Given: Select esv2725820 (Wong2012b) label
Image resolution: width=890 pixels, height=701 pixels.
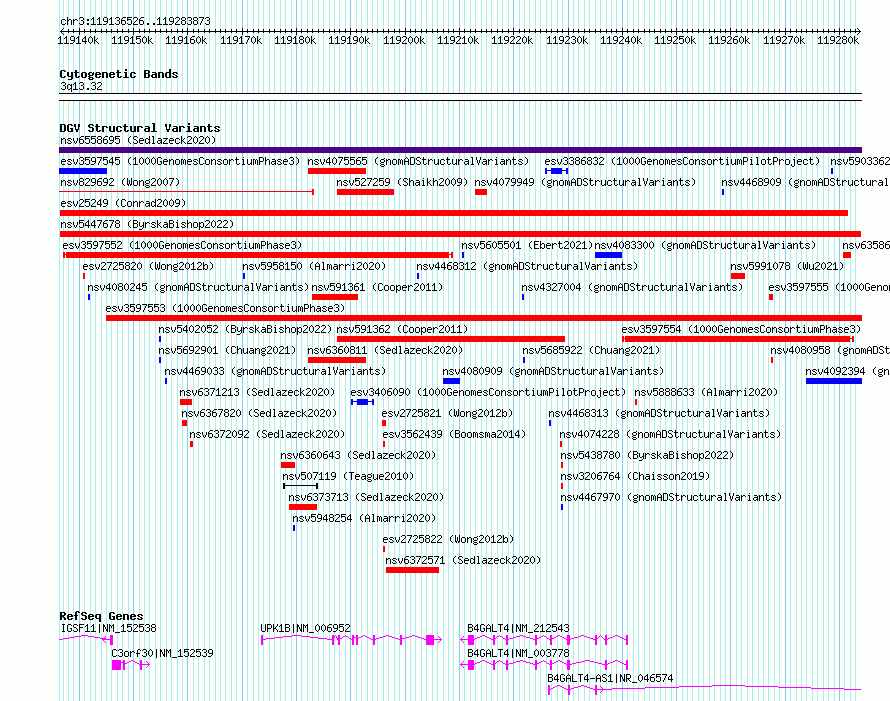Looking at the screenshot, I should point(148,266).
